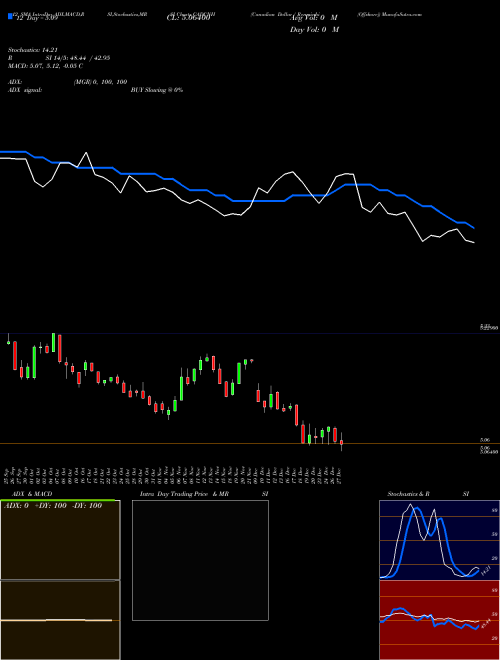Click the 'SI 14/5: 48.44 / 42.95' reading
Image resolution: width=500 pixels, height=660 pixels.
pyautogui.click(x=77, y=58)
